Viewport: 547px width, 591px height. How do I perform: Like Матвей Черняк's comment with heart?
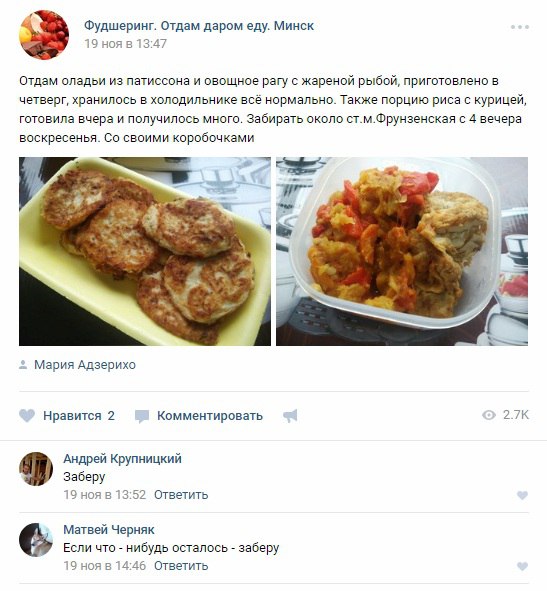[x=522, y=566]
